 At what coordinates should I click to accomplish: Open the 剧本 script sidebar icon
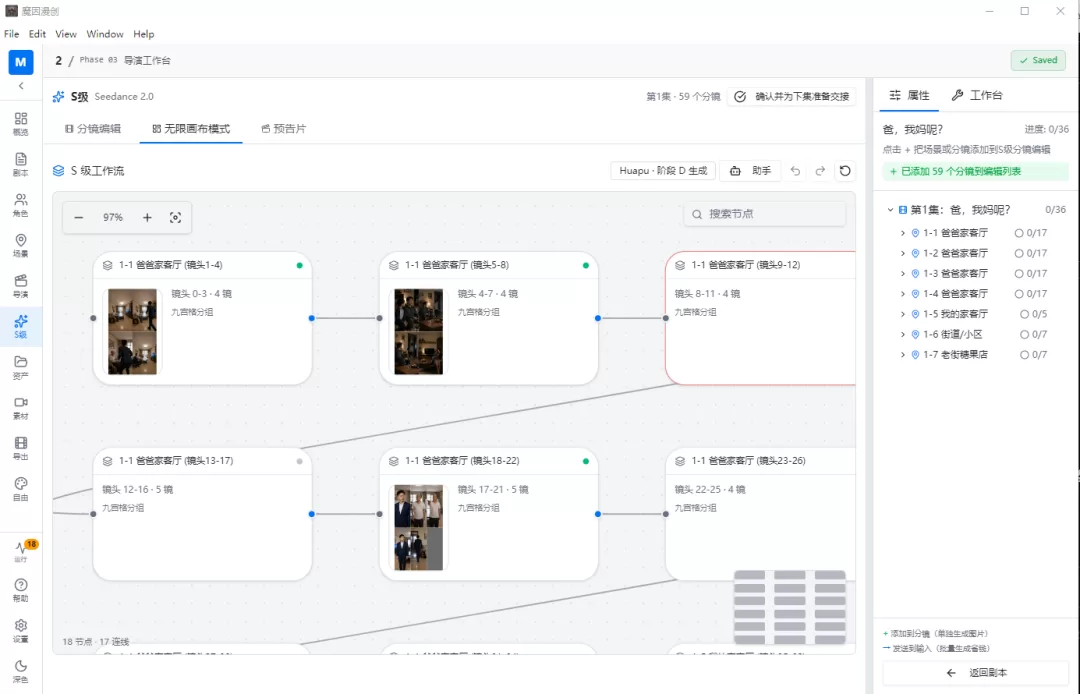(21, 164)
